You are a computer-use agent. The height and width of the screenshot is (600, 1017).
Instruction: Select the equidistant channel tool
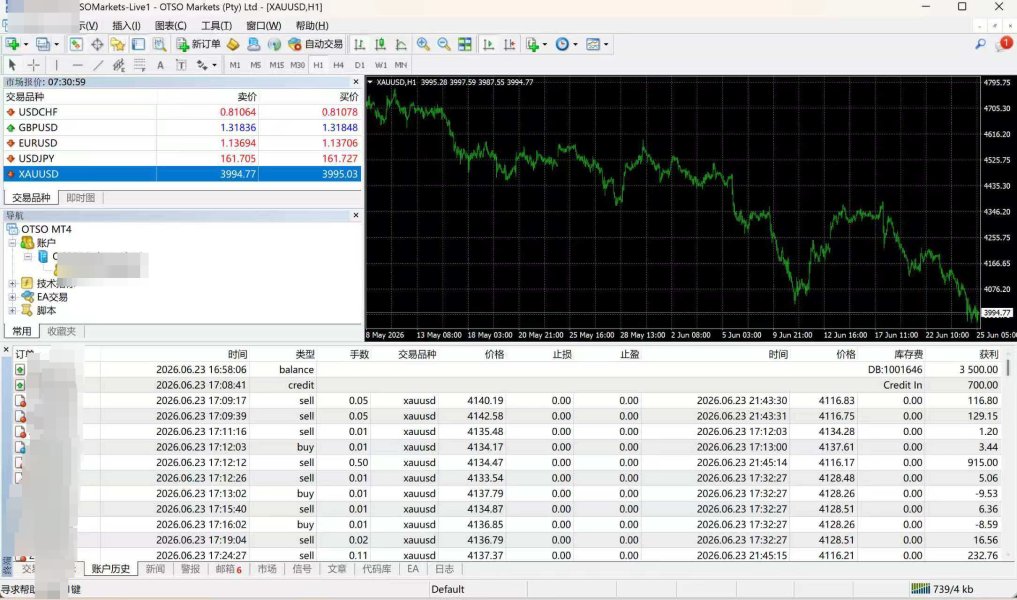point(118,65)
